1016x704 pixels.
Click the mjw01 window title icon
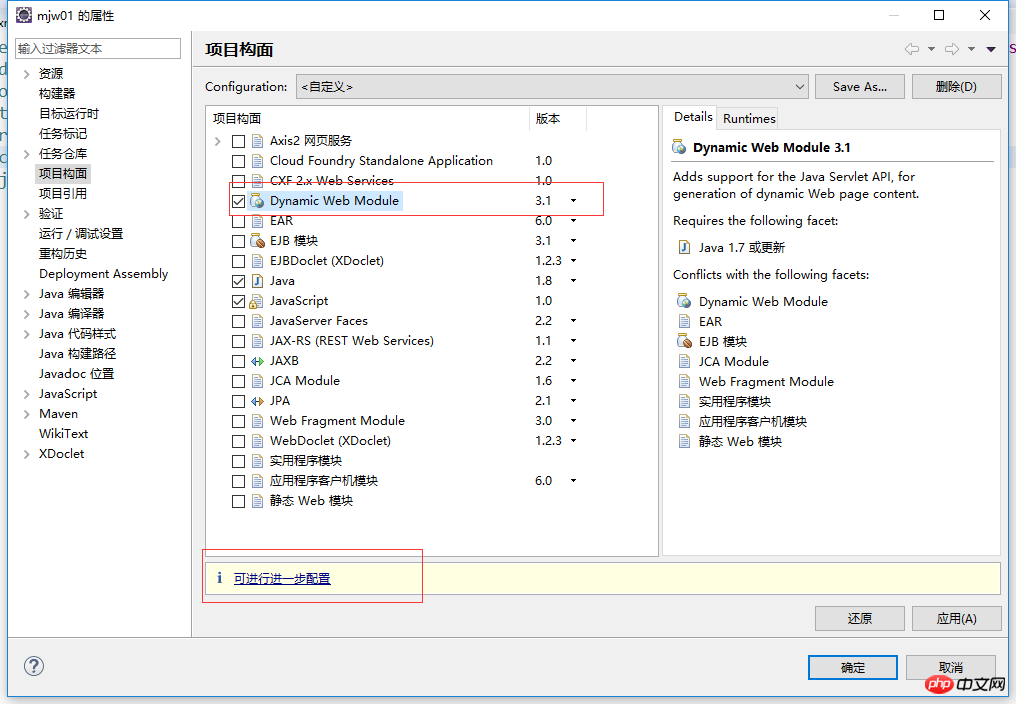point(24,15)
